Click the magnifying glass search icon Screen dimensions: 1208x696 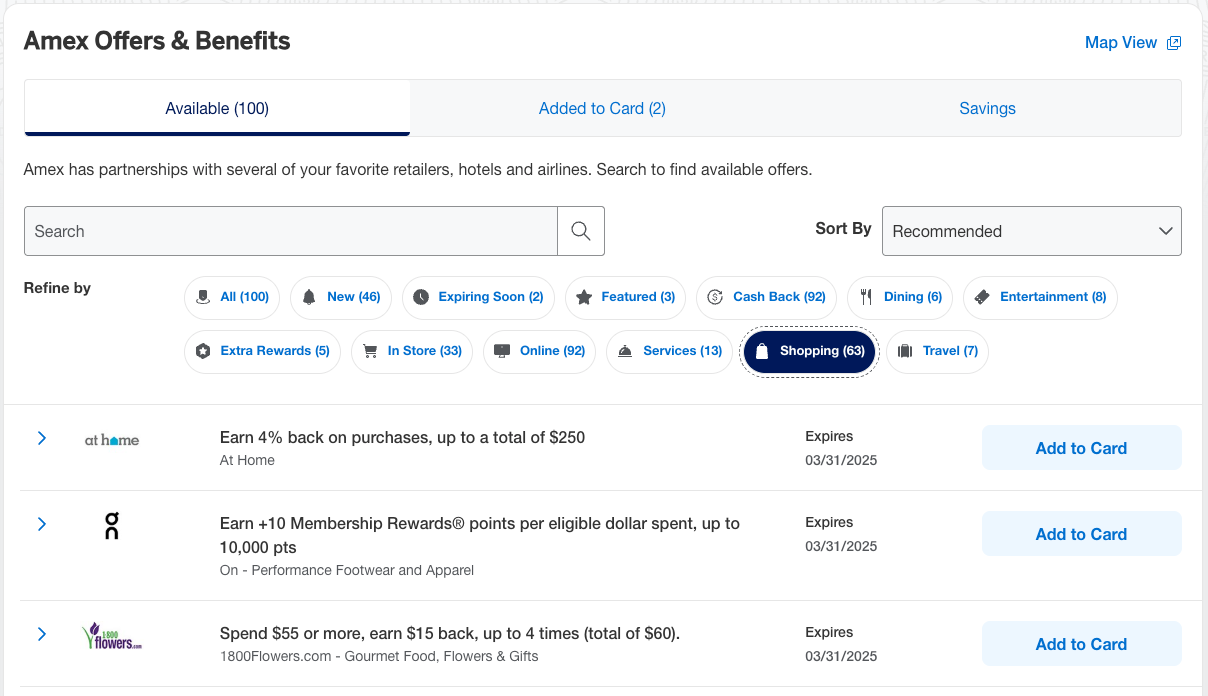(x=581, y=231)
